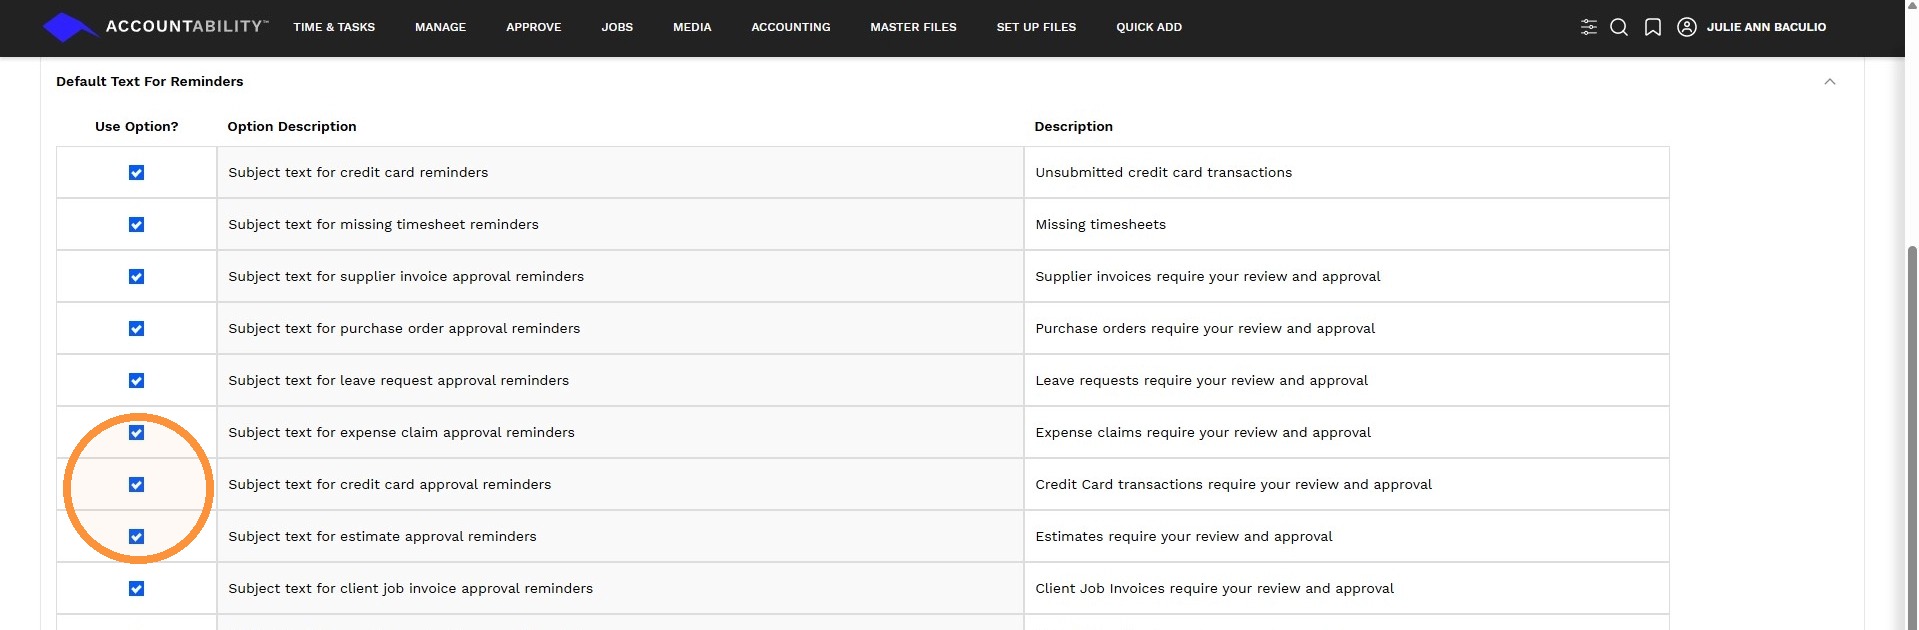Edit 'Unsubmitted credit card transactions' description
Image resolution: width=1919 pixels, height=630 pixels.
click(1346, 173)
